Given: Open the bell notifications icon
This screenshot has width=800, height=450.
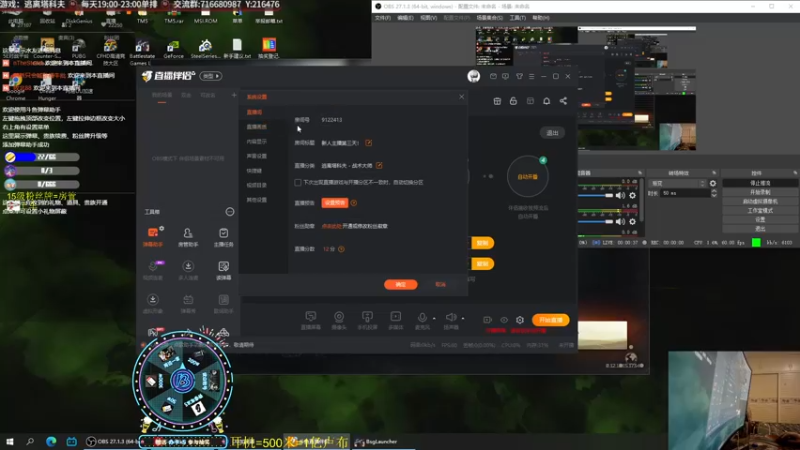Looking at the screenshot, I should 546,101.
